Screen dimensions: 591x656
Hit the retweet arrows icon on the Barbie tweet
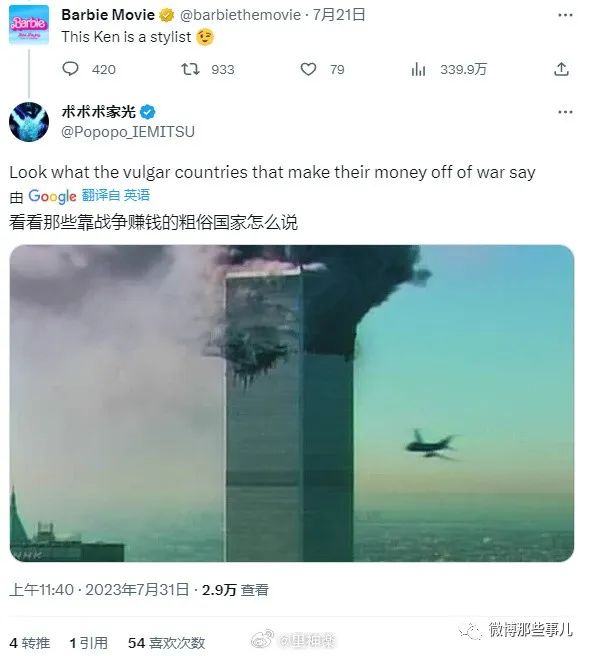tap(190, 69)
